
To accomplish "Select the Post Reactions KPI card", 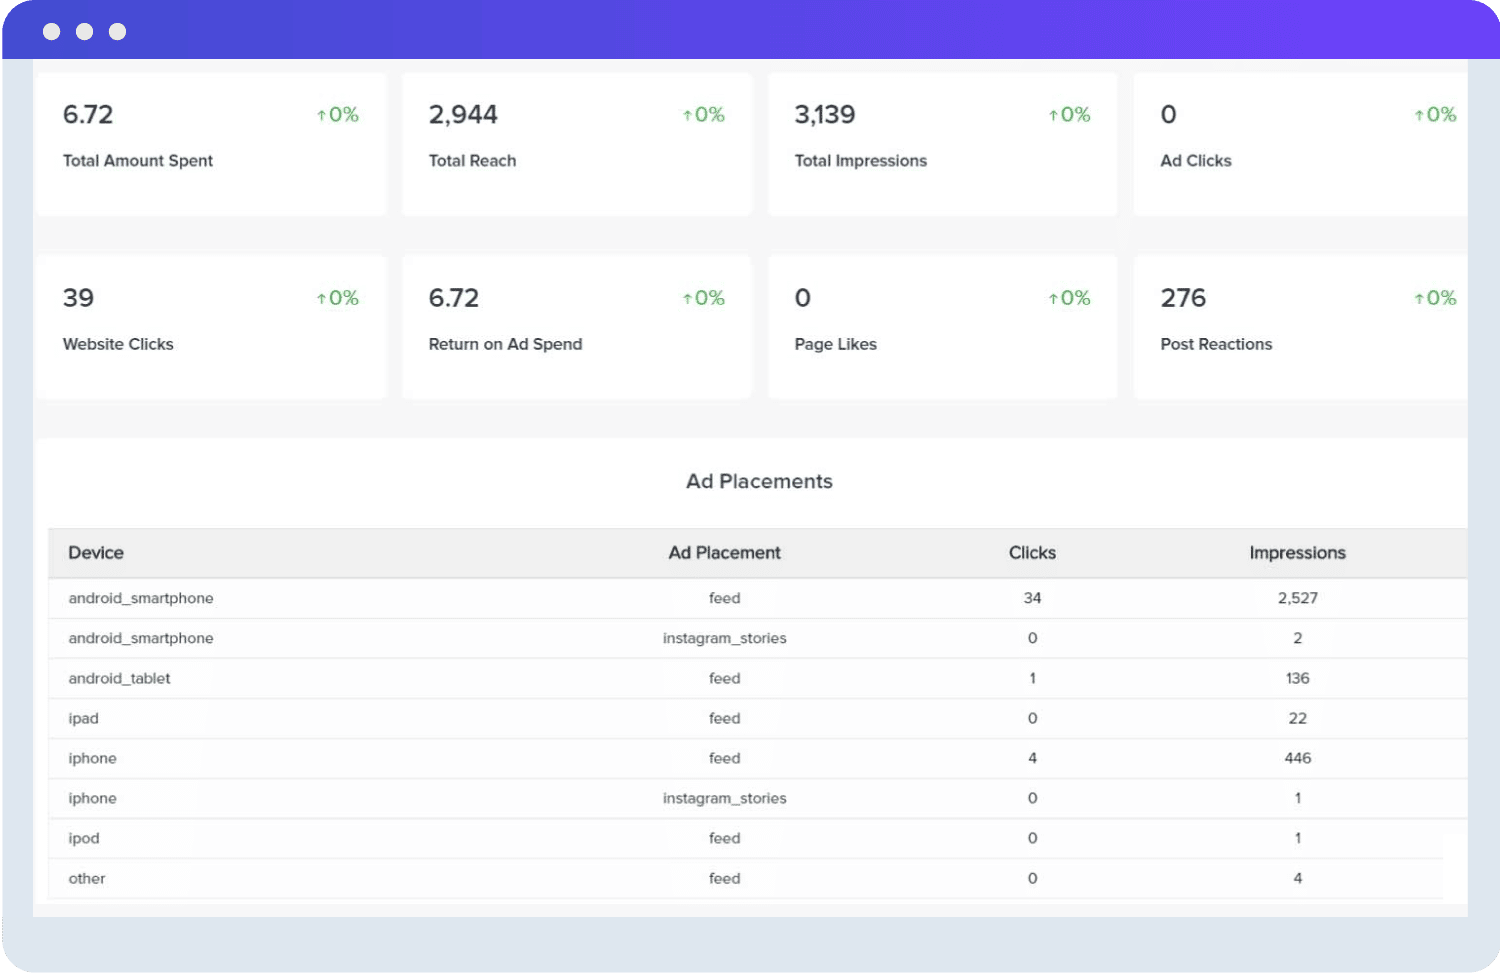I will click(x=1300, y=325).
